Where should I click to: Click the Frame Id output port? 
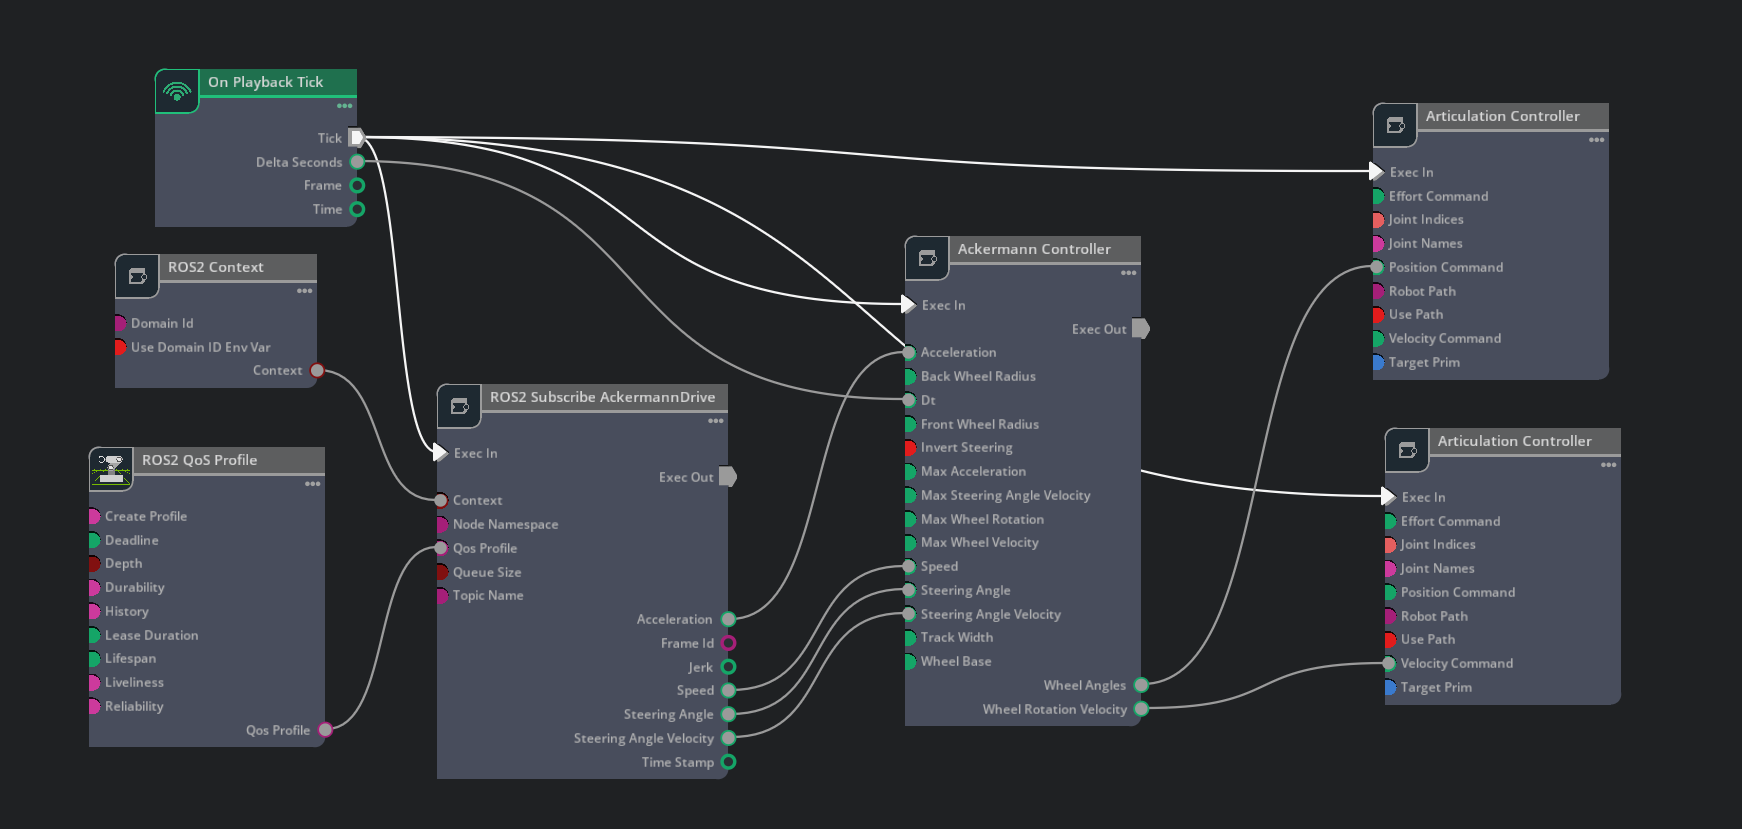tap(728, 643)
